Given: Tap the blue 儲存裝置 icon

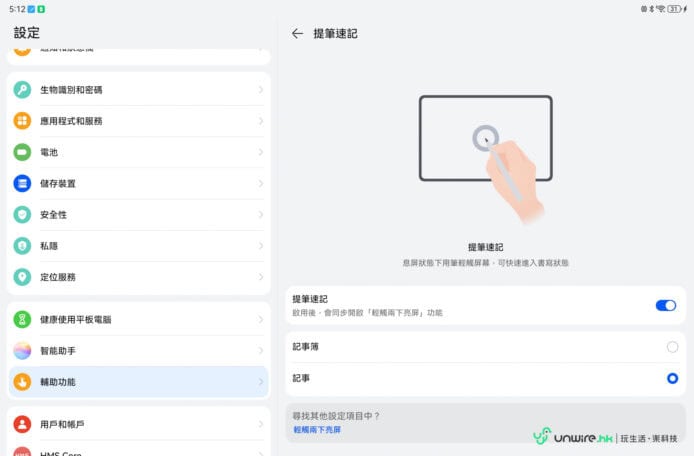Looking at the screenshot, I should (x=22, y=183).
